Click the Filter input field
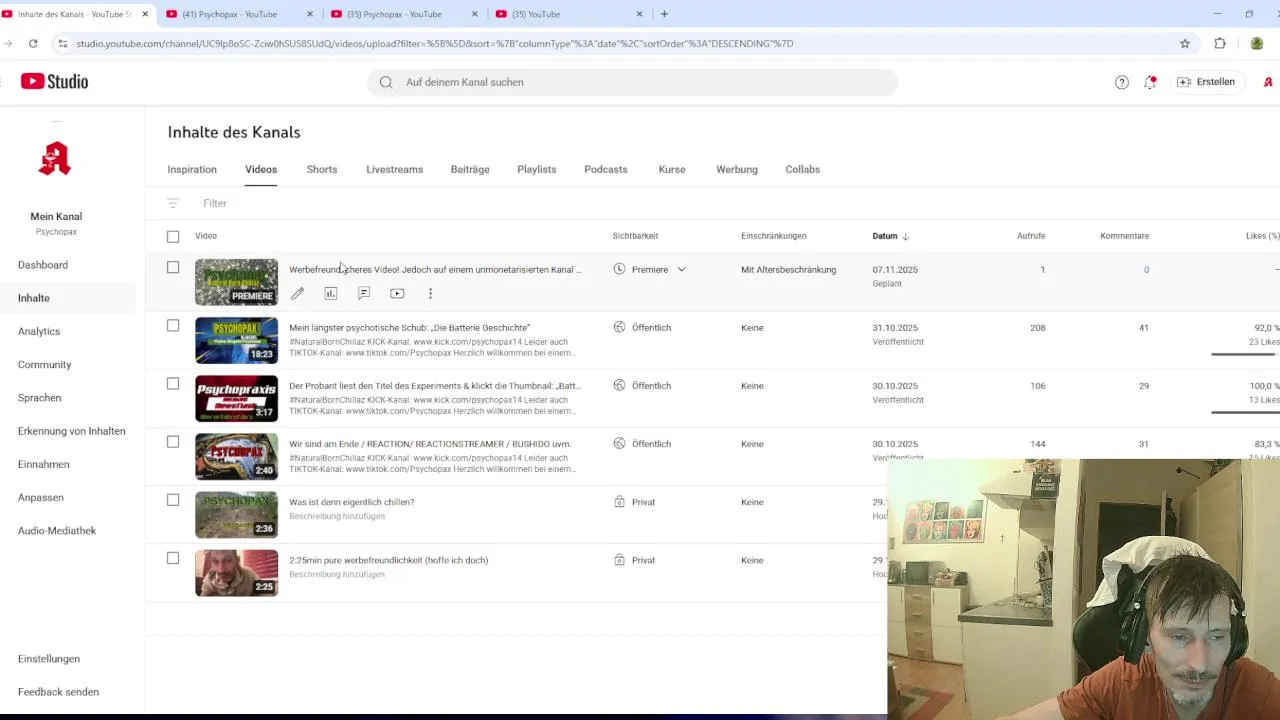The height and width of the screenshot is (720, 1280). point(215,203)
